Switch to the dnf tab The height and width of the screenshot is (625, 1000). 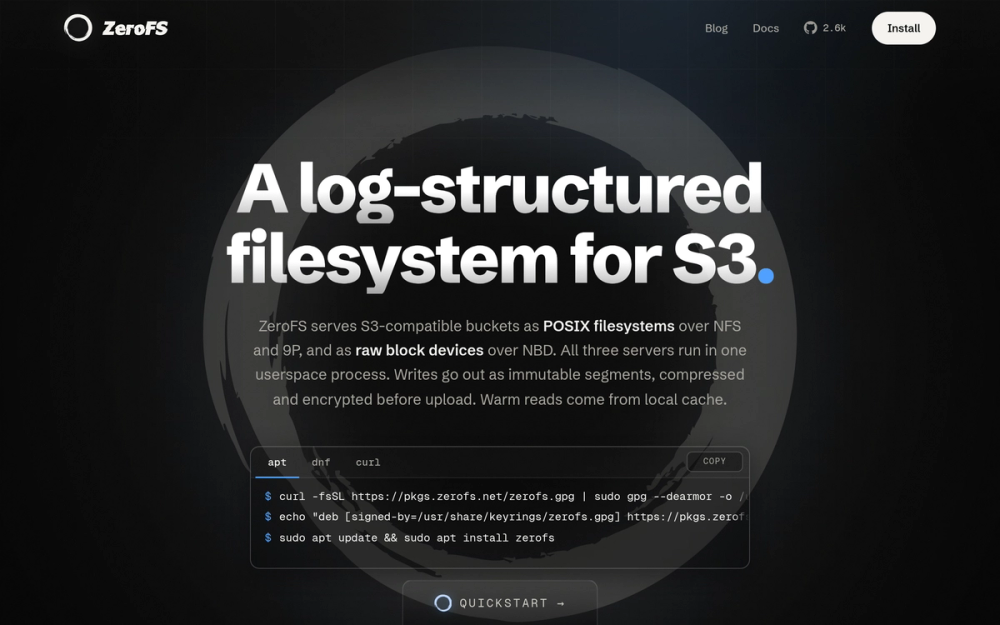[321, 462]
